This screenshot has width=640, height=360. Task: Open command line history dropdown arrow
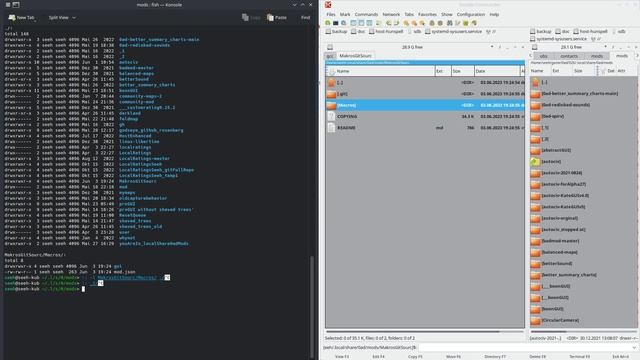pos(634,348)
